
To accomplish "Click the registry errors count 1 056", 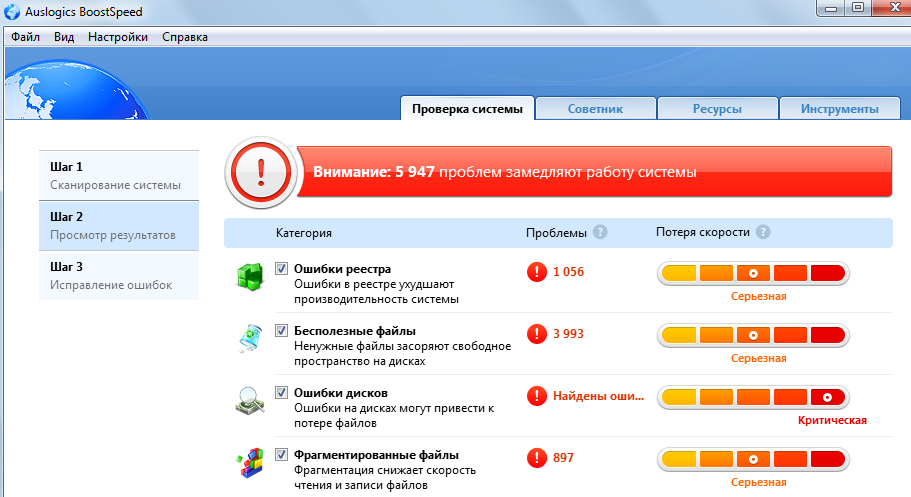I will (568, 272).
